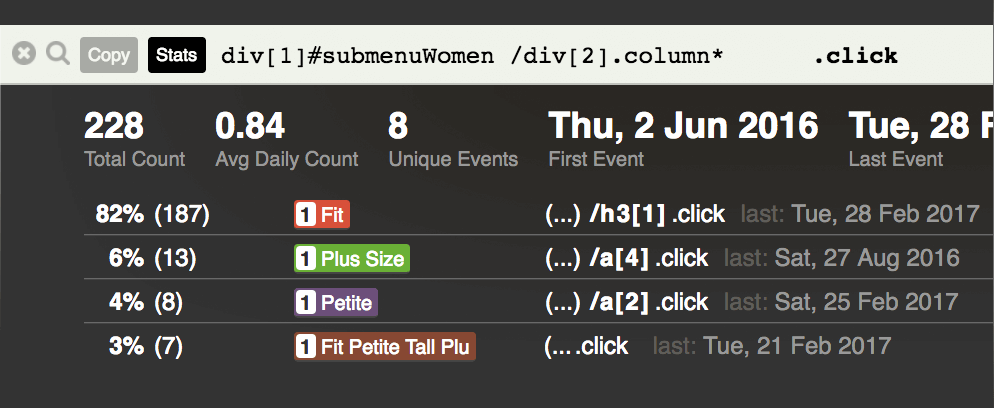Viewport: 994px width, 408px height.
Task: Copy the selector with the Copy button
Action: coord(109,55)
